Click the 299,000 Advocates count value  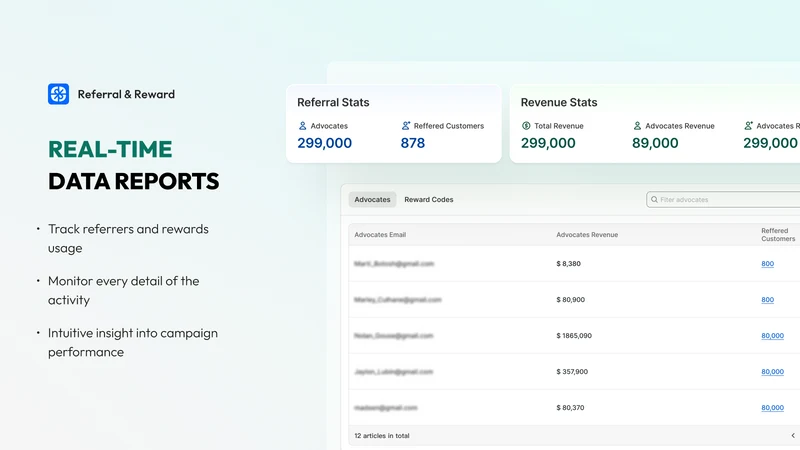coord(324,143)
